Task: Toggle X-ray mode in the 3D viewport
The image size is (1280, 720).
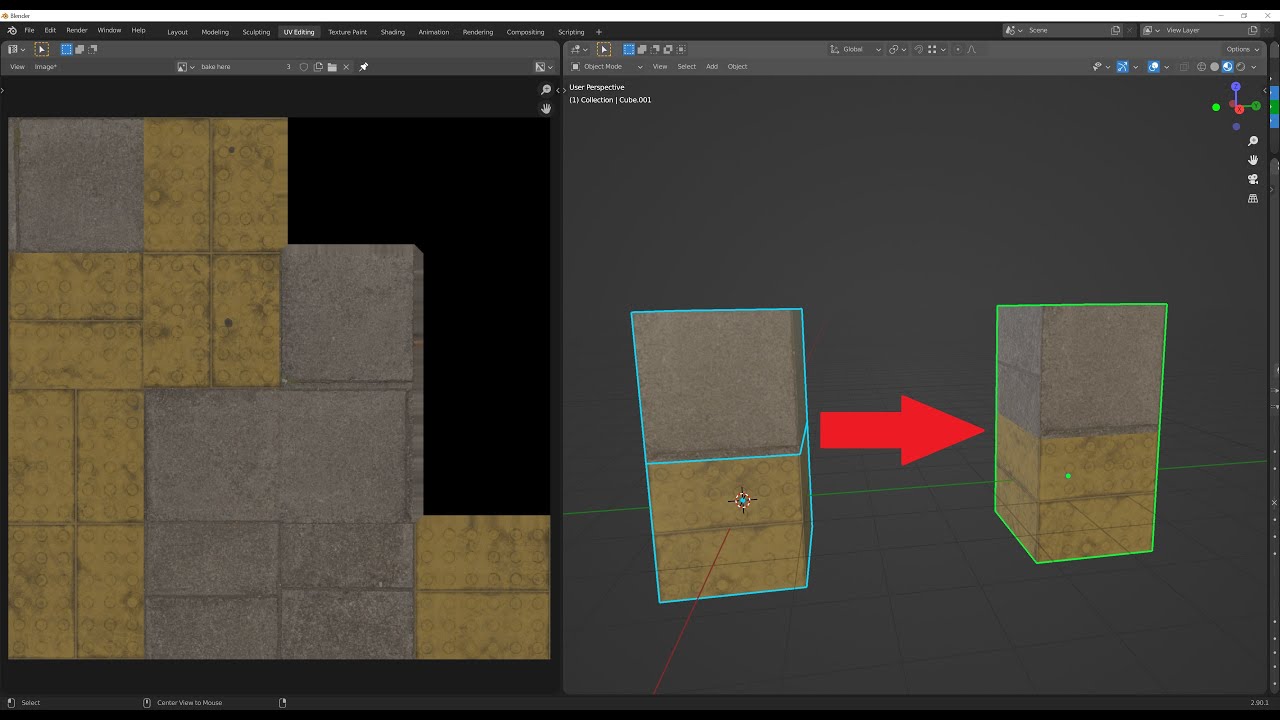Action: 1185,67
